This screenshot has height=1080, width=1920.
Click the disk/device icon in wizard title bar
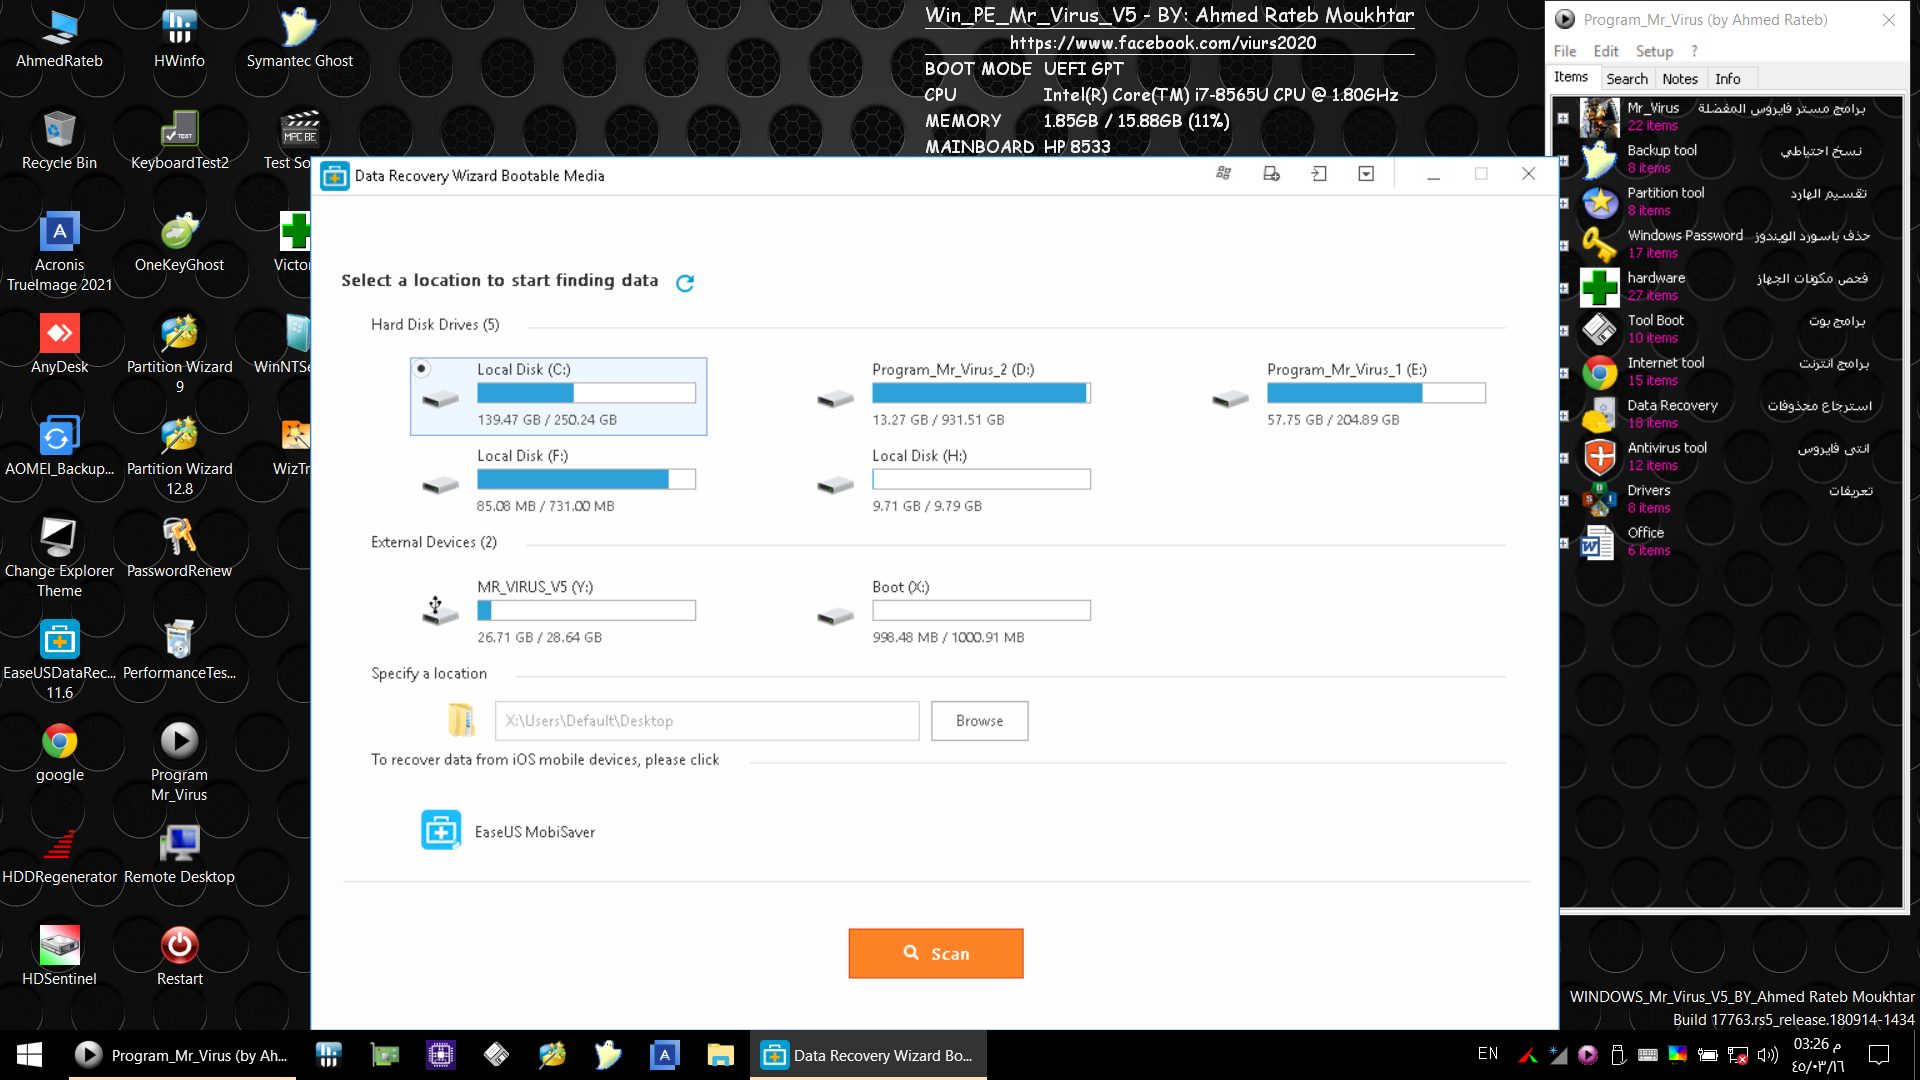pos(1271,174)
